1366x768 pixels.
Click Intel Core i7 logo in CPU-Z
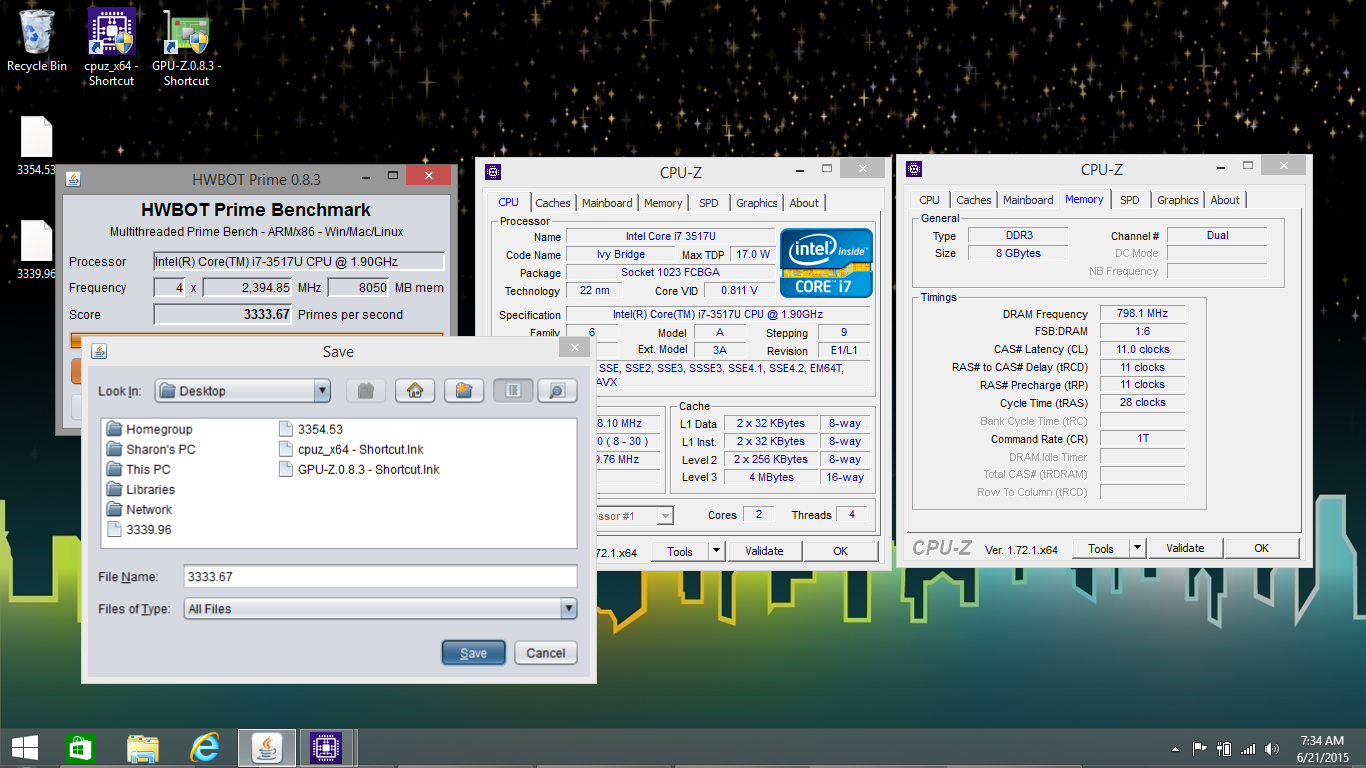point(826,264)
